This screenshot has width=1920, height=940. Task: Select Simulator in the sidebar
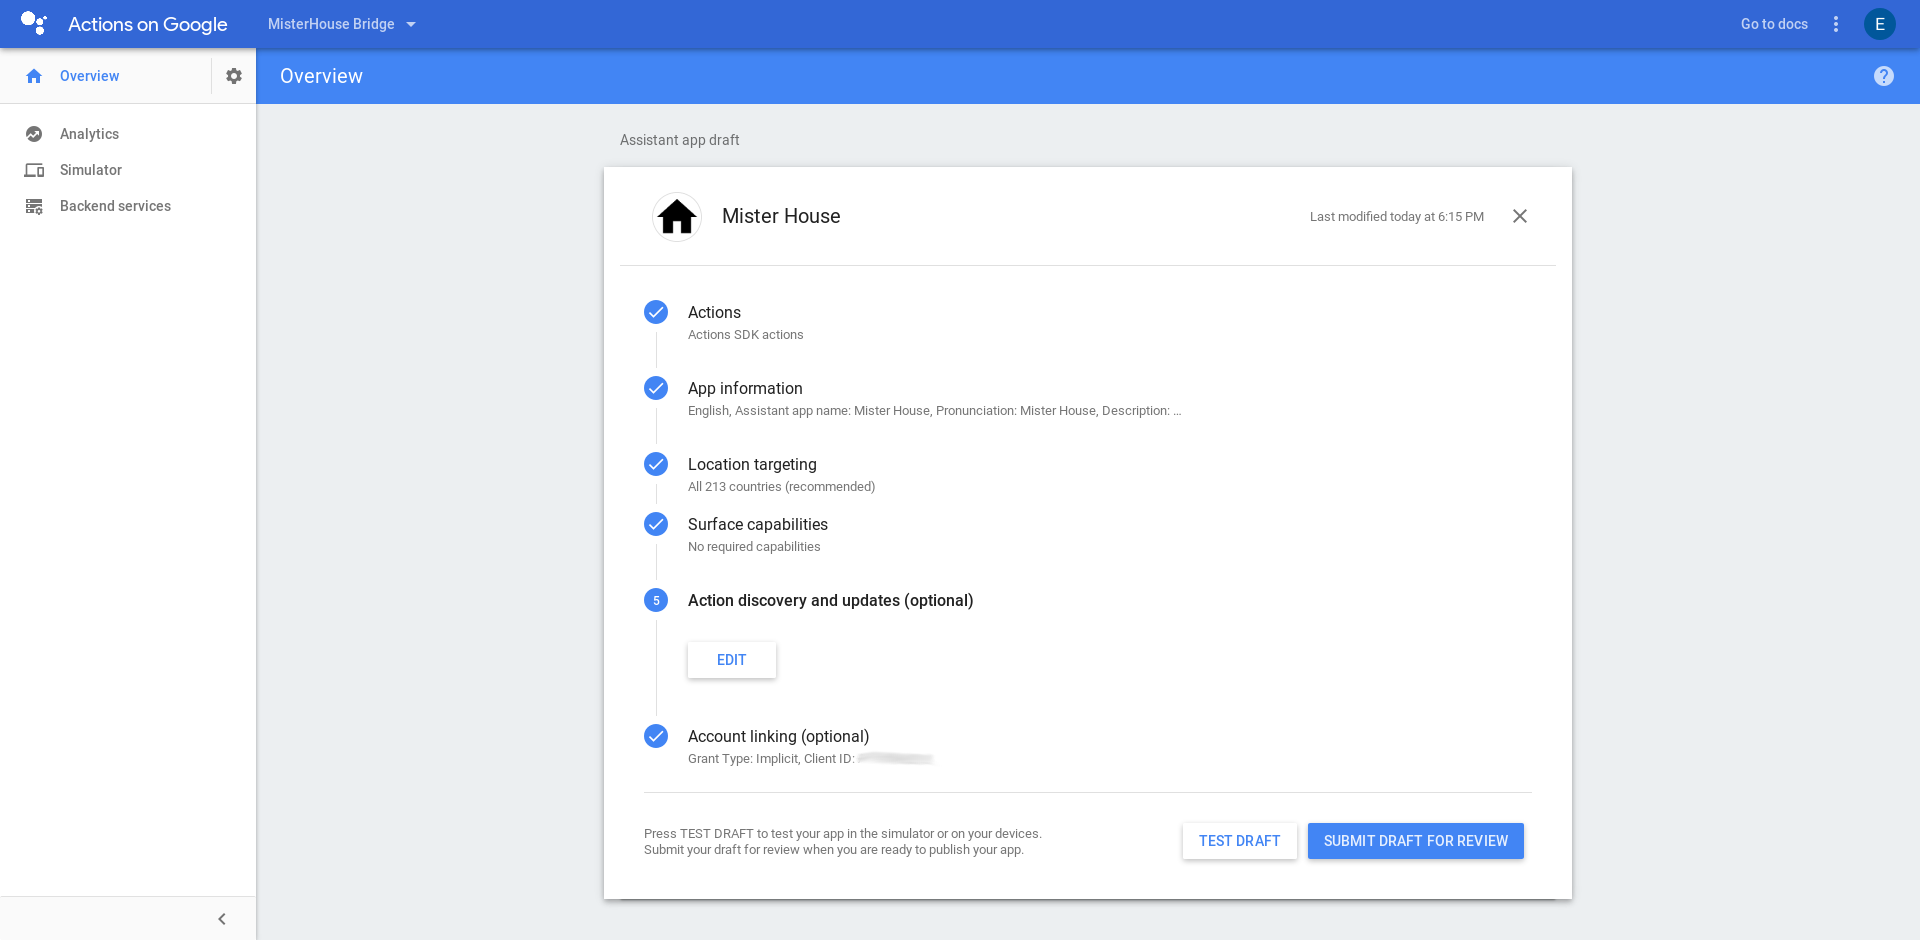coord(91,170)
